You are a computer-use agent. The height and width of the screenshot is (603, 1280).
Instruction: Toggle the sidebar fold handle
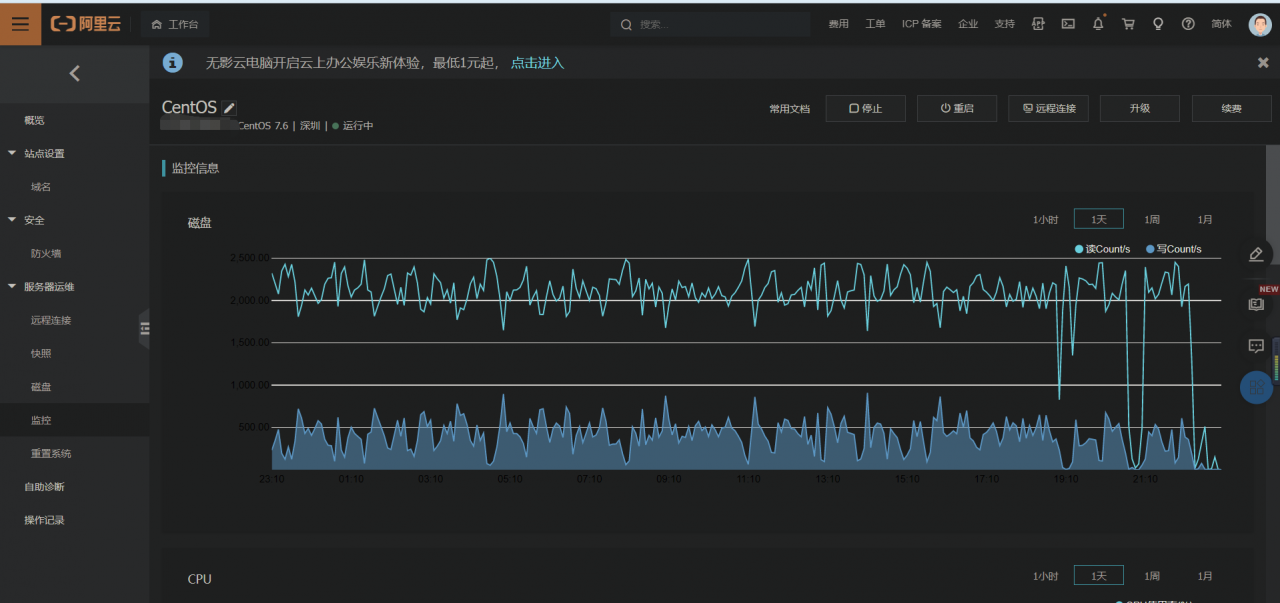pyautogui.click(x=144, y=328)
